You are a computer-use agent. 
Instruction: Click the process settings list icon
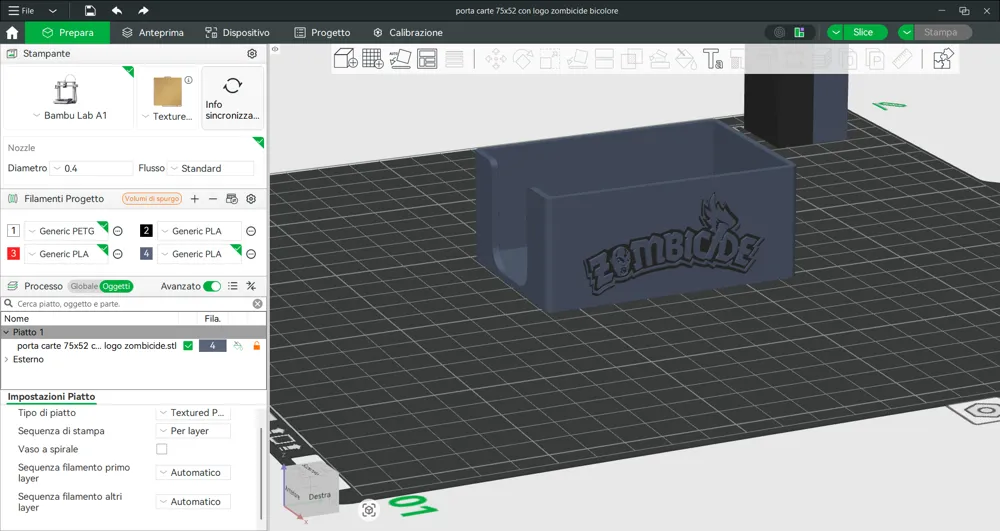pyautogui.click(x=233, y=286)
